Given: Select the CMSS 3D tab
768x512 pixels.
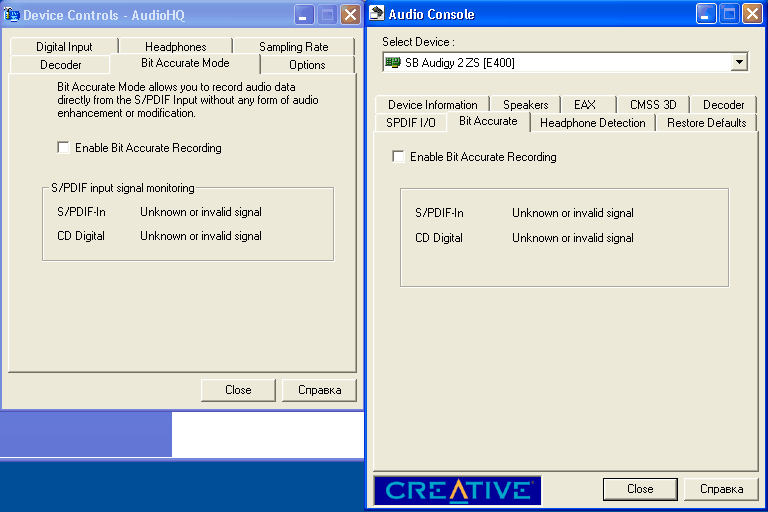Looking at the screenshot, I should [653, 105].
